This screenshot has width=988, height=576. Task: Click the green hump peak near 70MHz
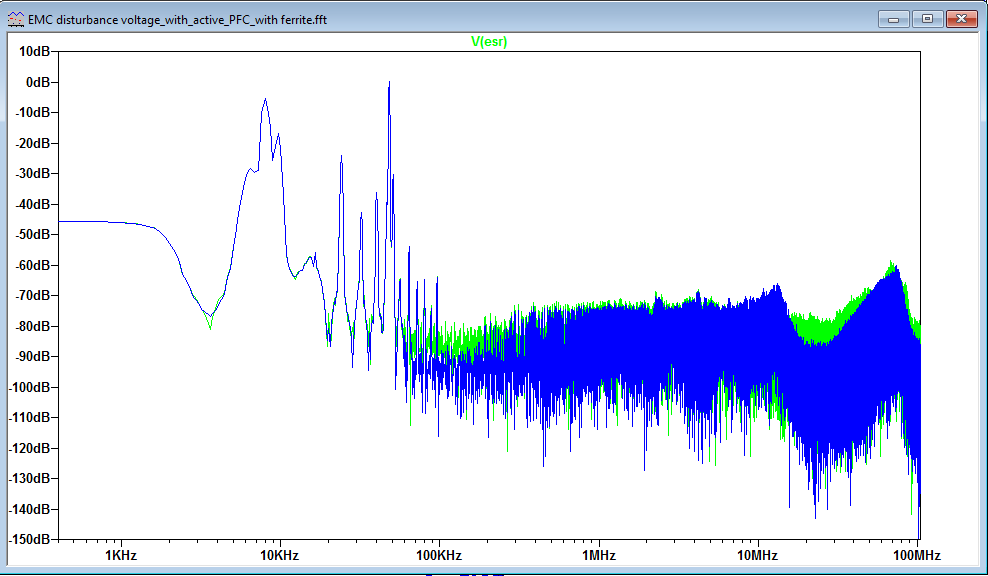coord(892,263)
